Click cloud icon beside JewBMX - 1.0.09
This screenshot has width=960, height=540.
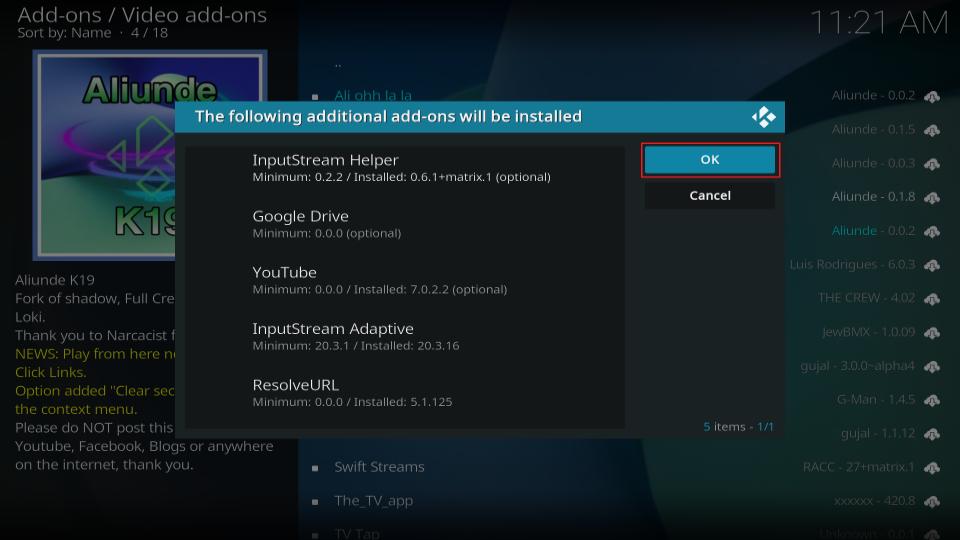[932, 332]
